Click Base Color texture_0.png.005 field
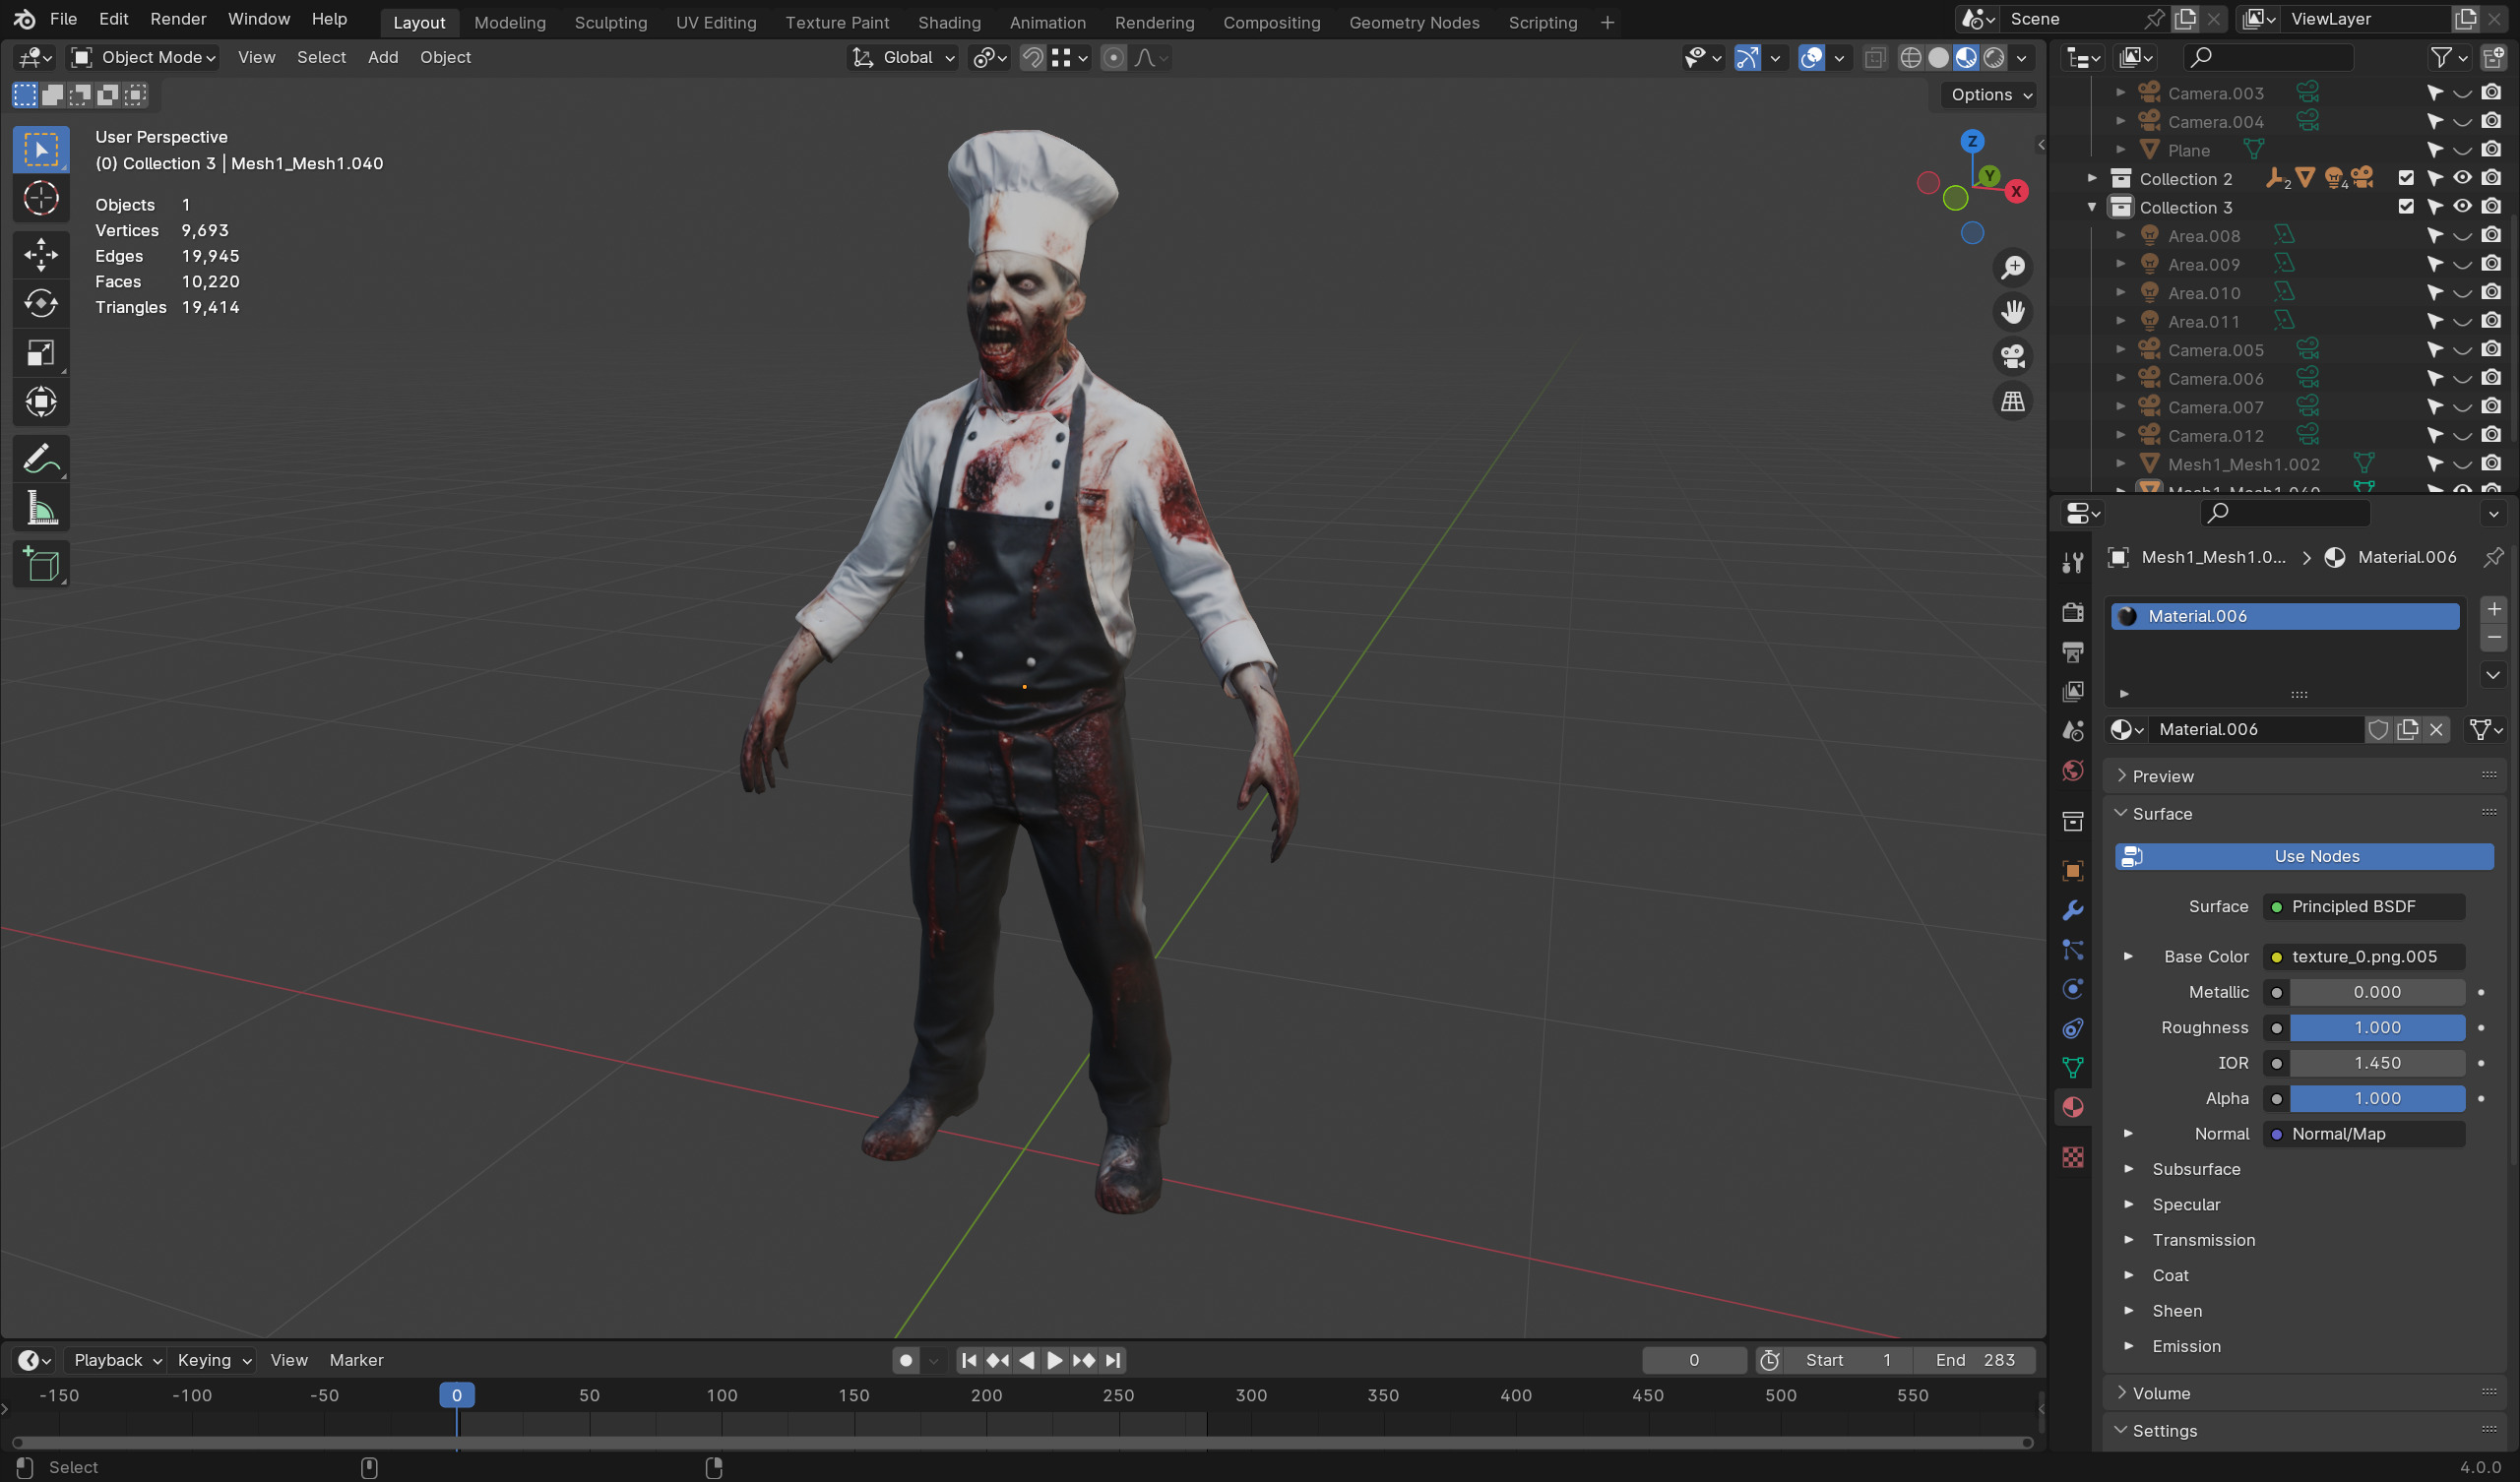 point(2363,956)
